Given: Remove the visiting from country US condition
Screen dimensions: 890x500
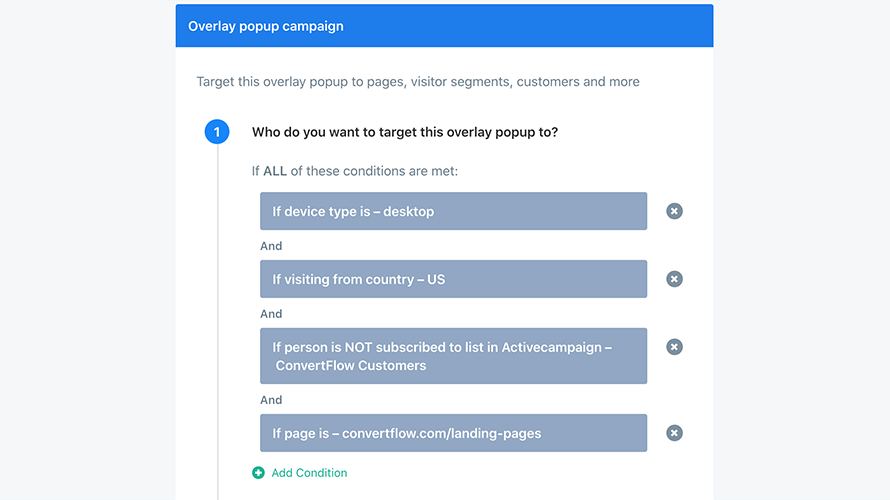Looking at the screenshot, I should pos(674,279).
